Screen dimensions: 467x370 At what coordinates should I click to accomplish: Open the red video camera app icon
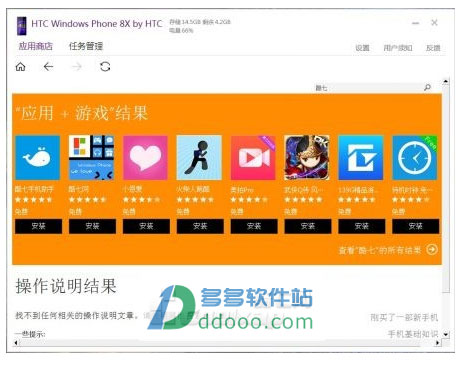coord(253,157)
